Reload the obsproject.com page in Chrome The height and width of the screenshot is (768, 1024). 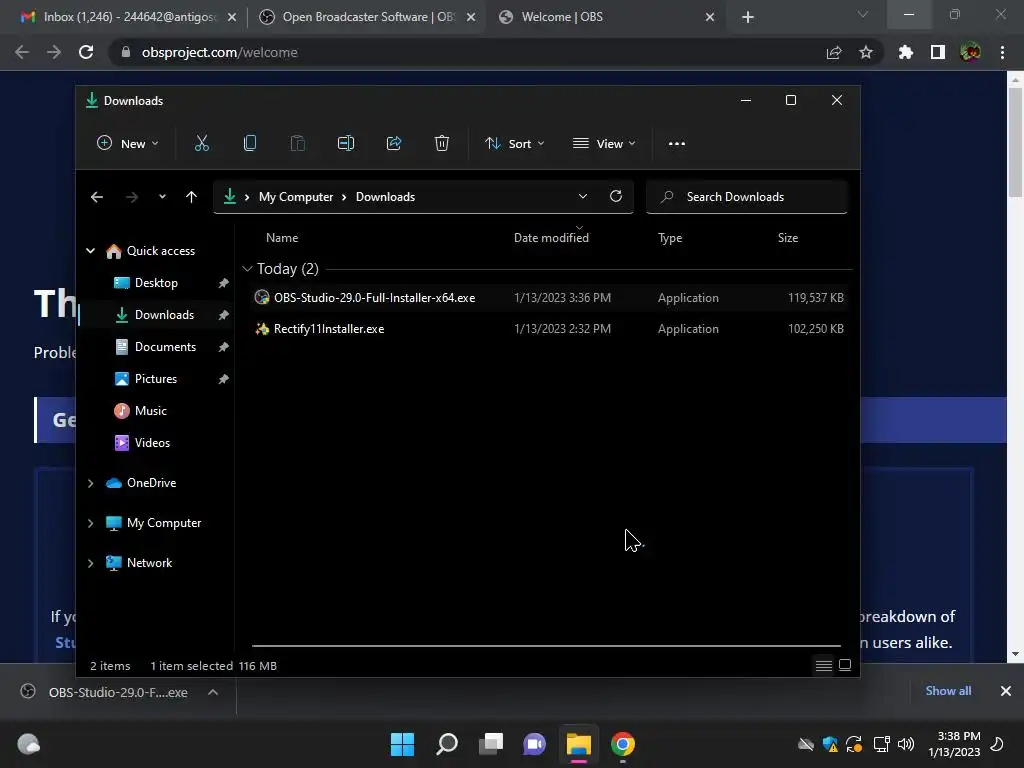[86, 52]
